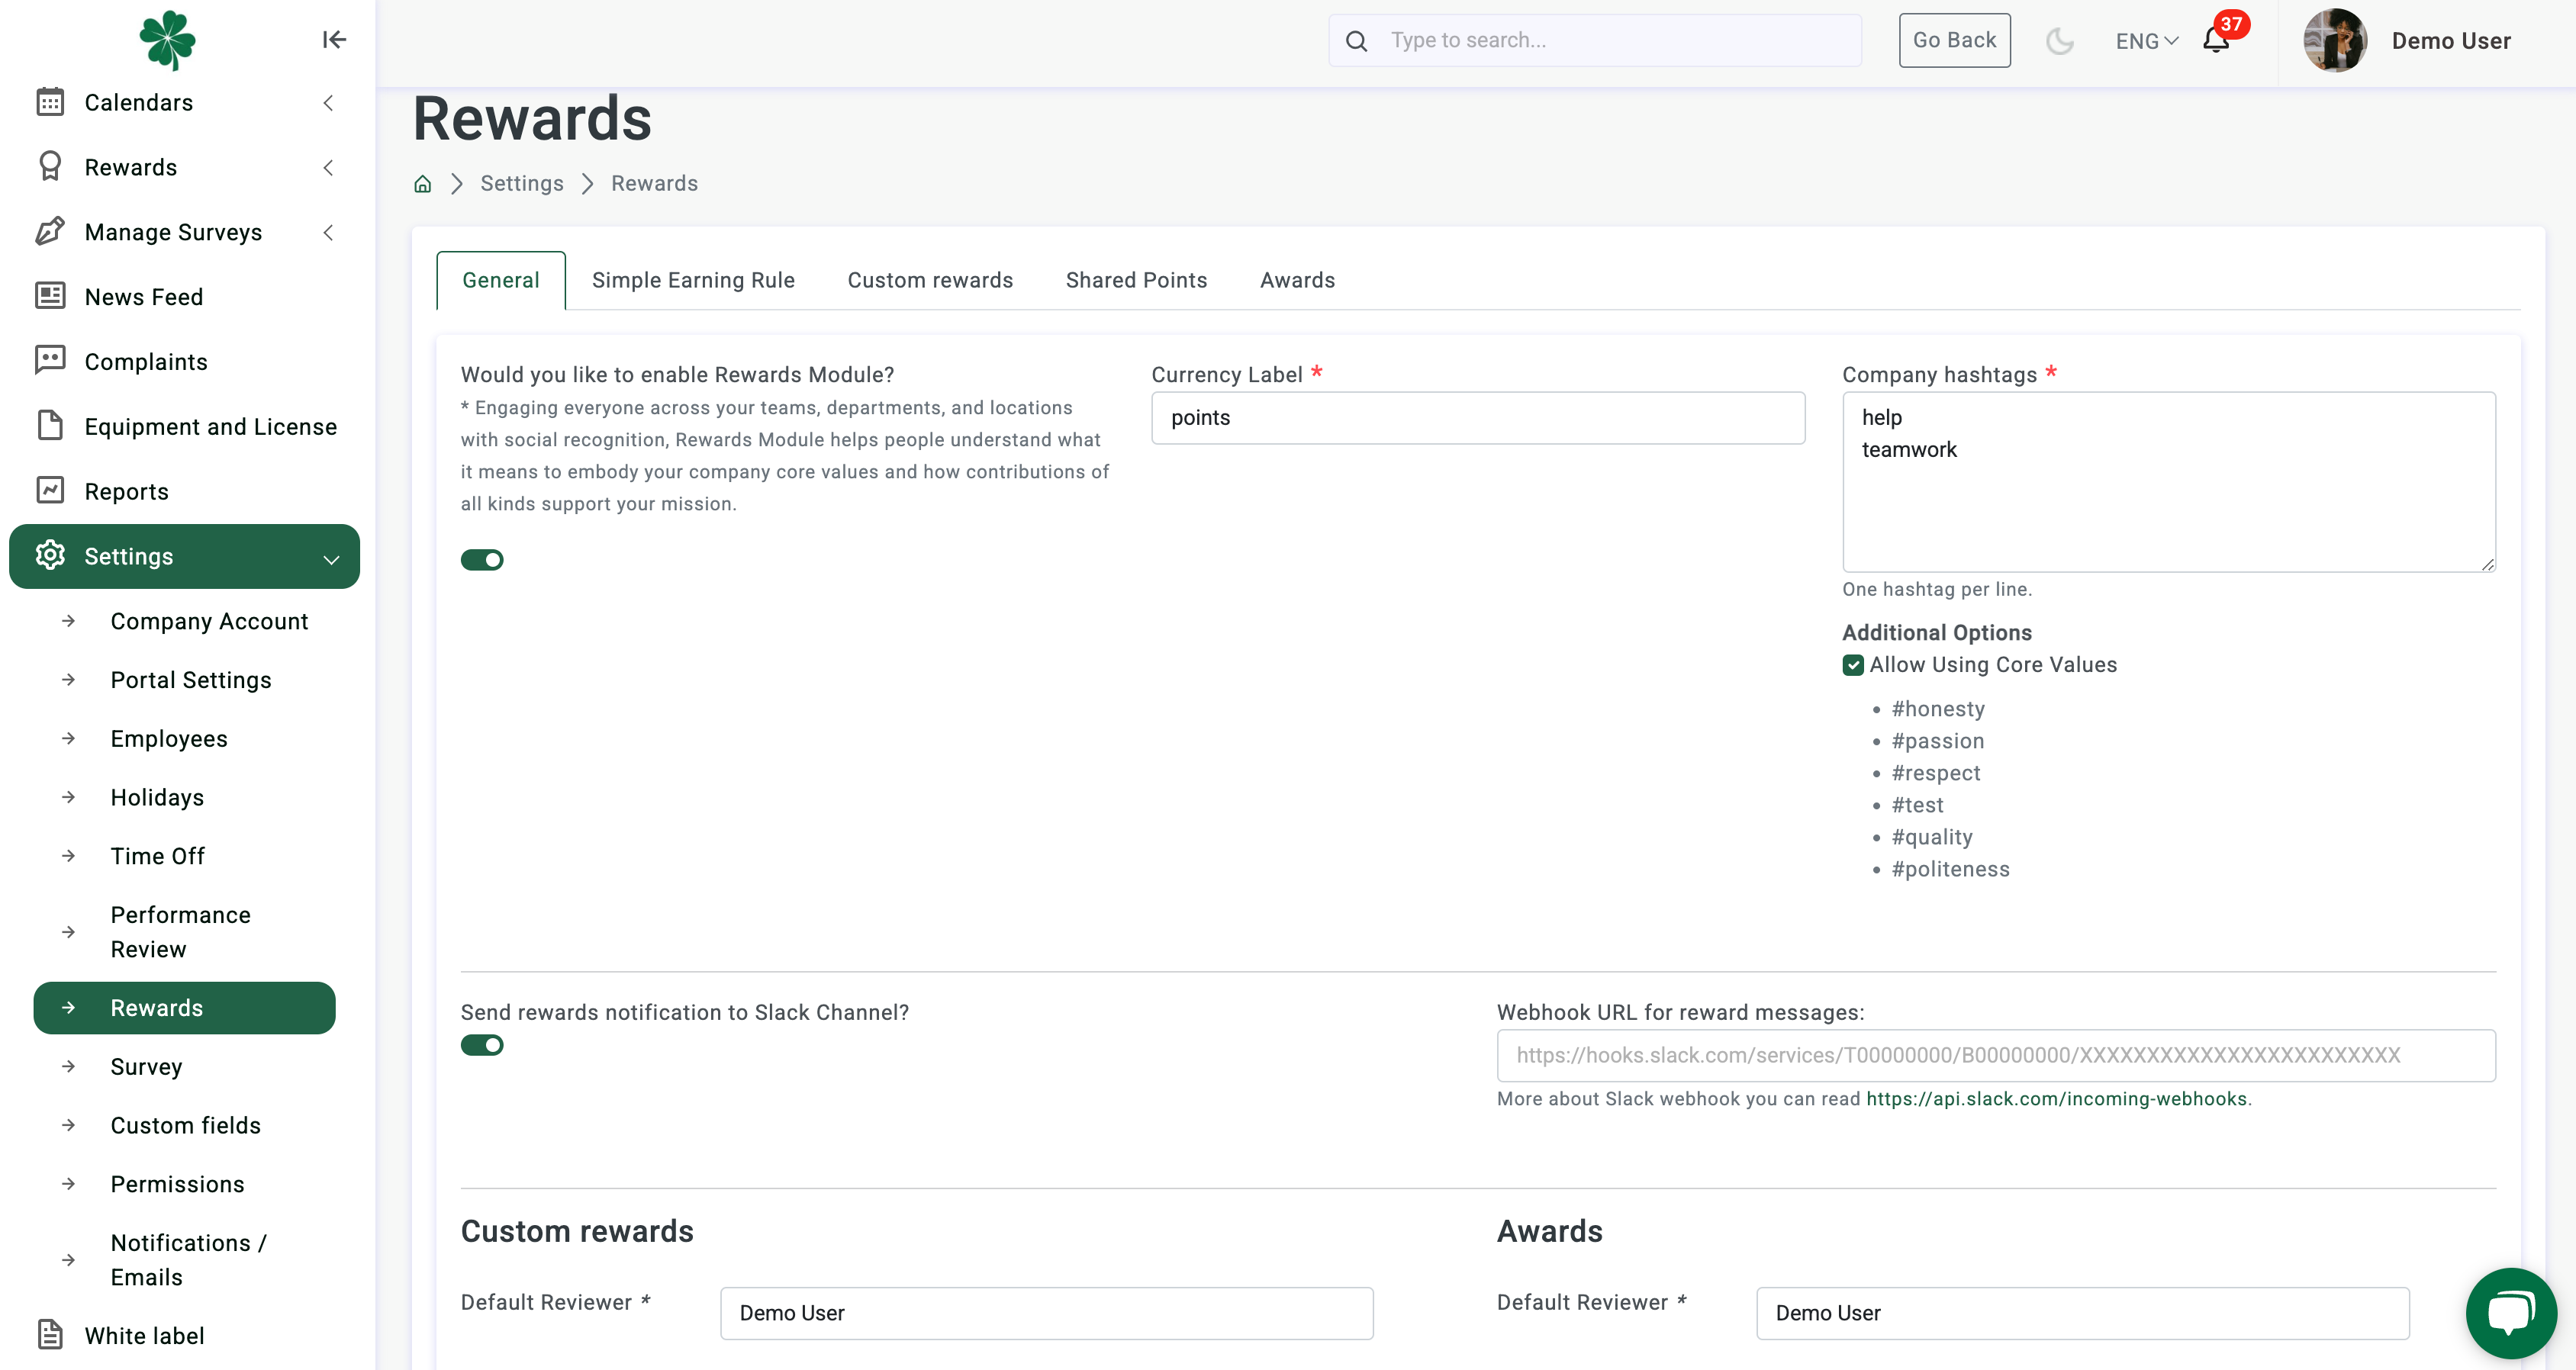Click the Rewards ribbon icon in sidebar
2576x1370 pixels.
[x=50, y=167]
